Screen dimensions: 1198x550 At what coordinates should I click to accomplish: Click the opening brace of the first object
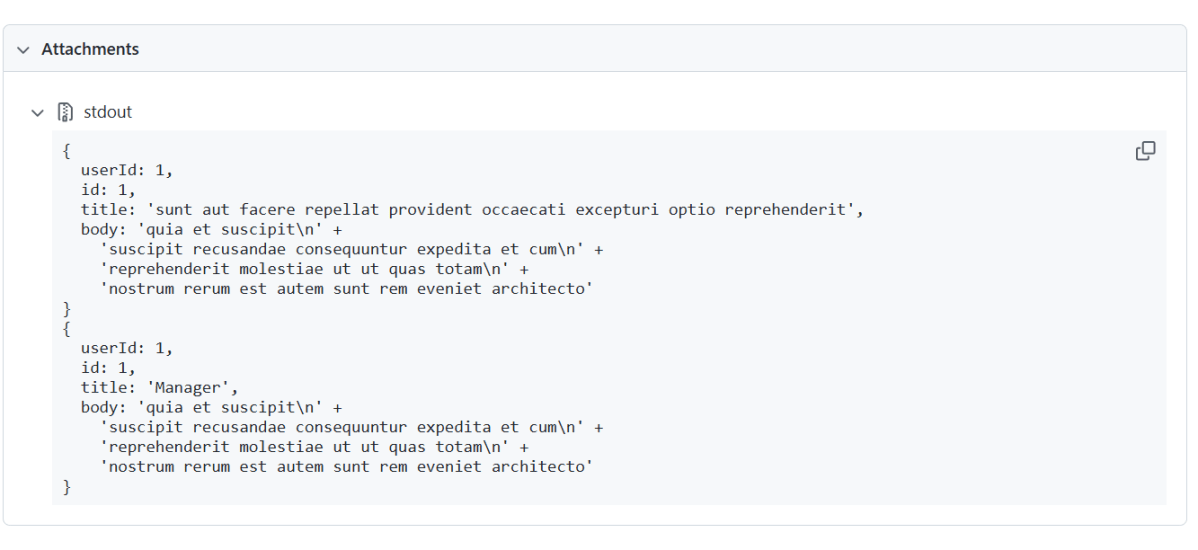[66, 151]
